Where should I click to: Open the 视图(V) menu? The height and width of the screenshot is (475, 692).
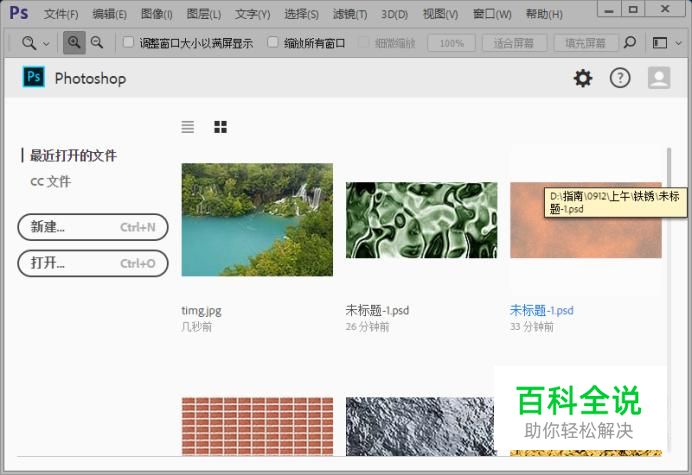point(440,14)
